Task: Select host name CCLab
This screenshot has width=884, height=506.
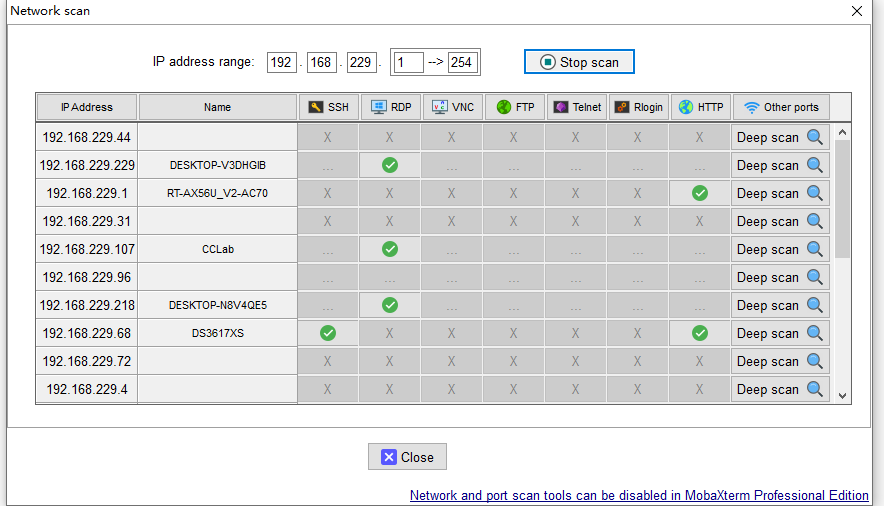Action: tap(218, 249)
